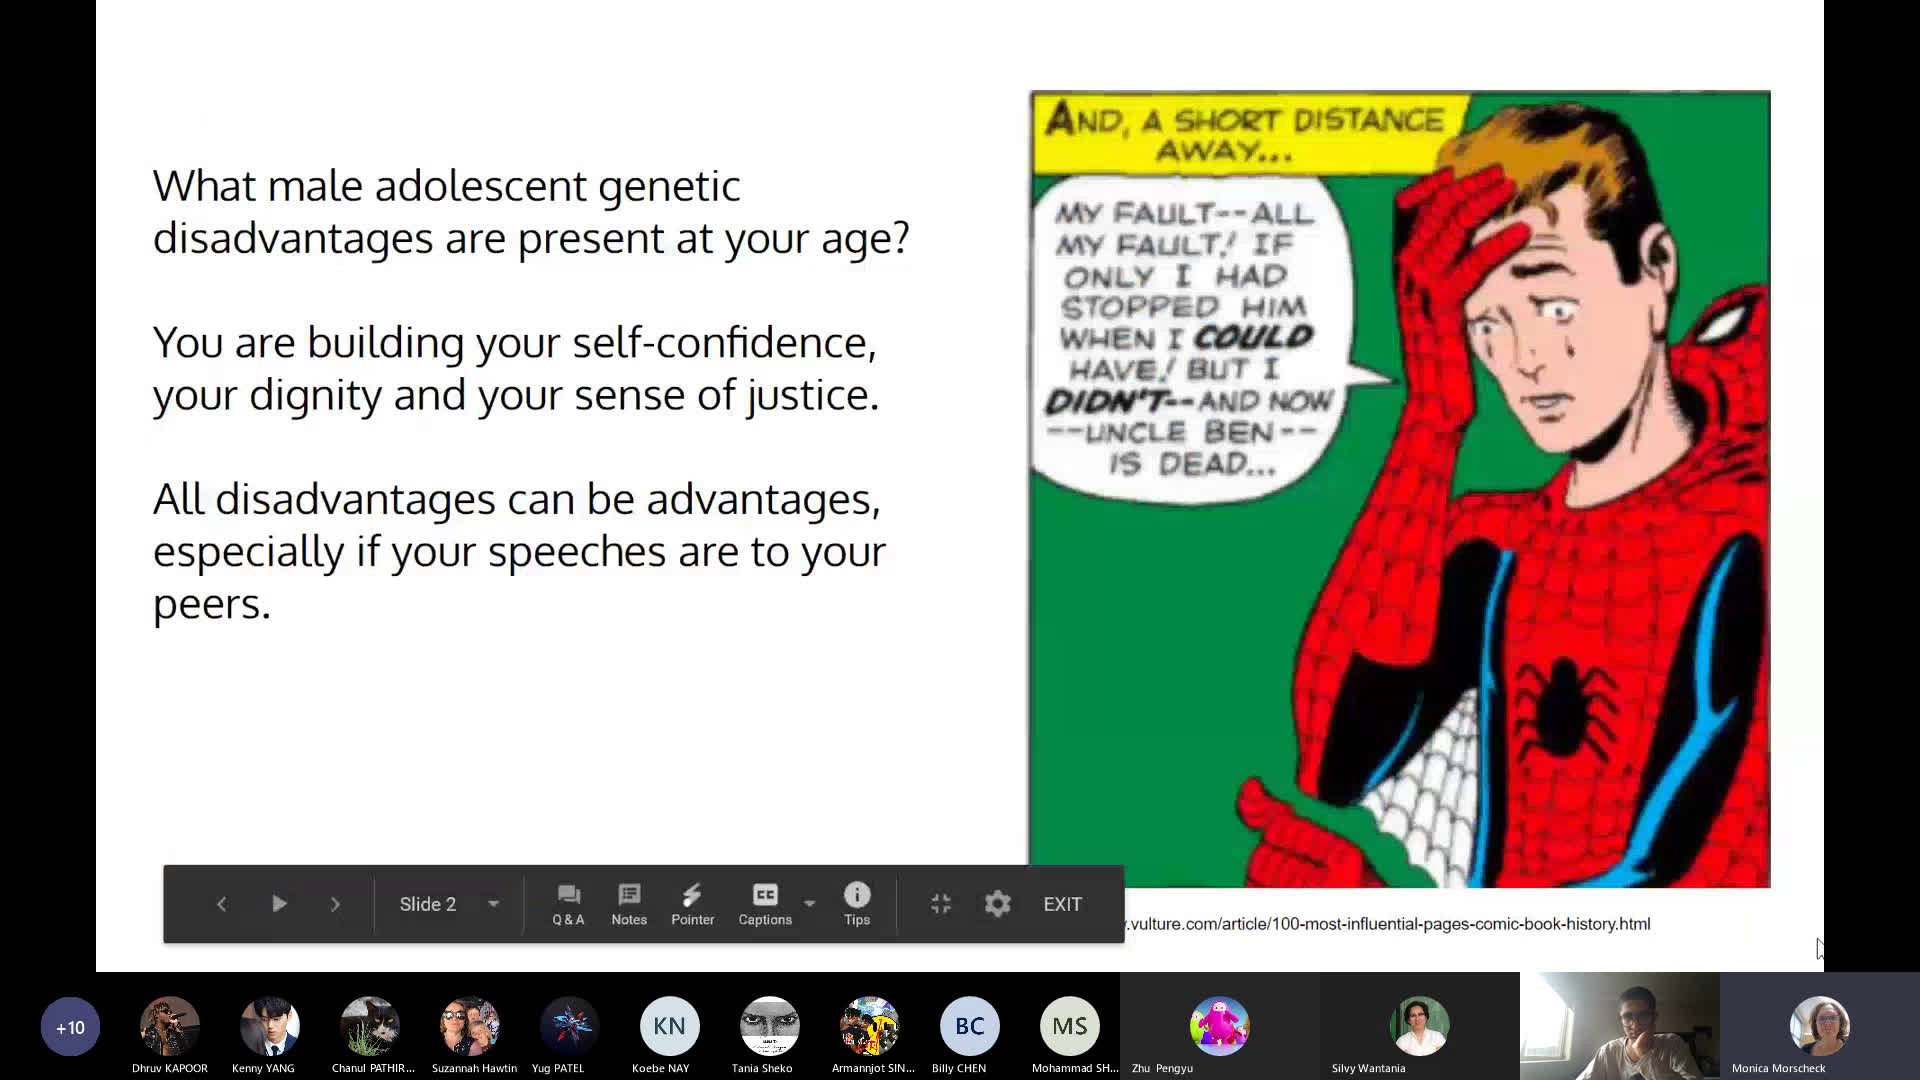The image size is (1920, 1080).
Task: Select Zhu Pengyu's participant tile
Action: [x=1220, y=1026]
